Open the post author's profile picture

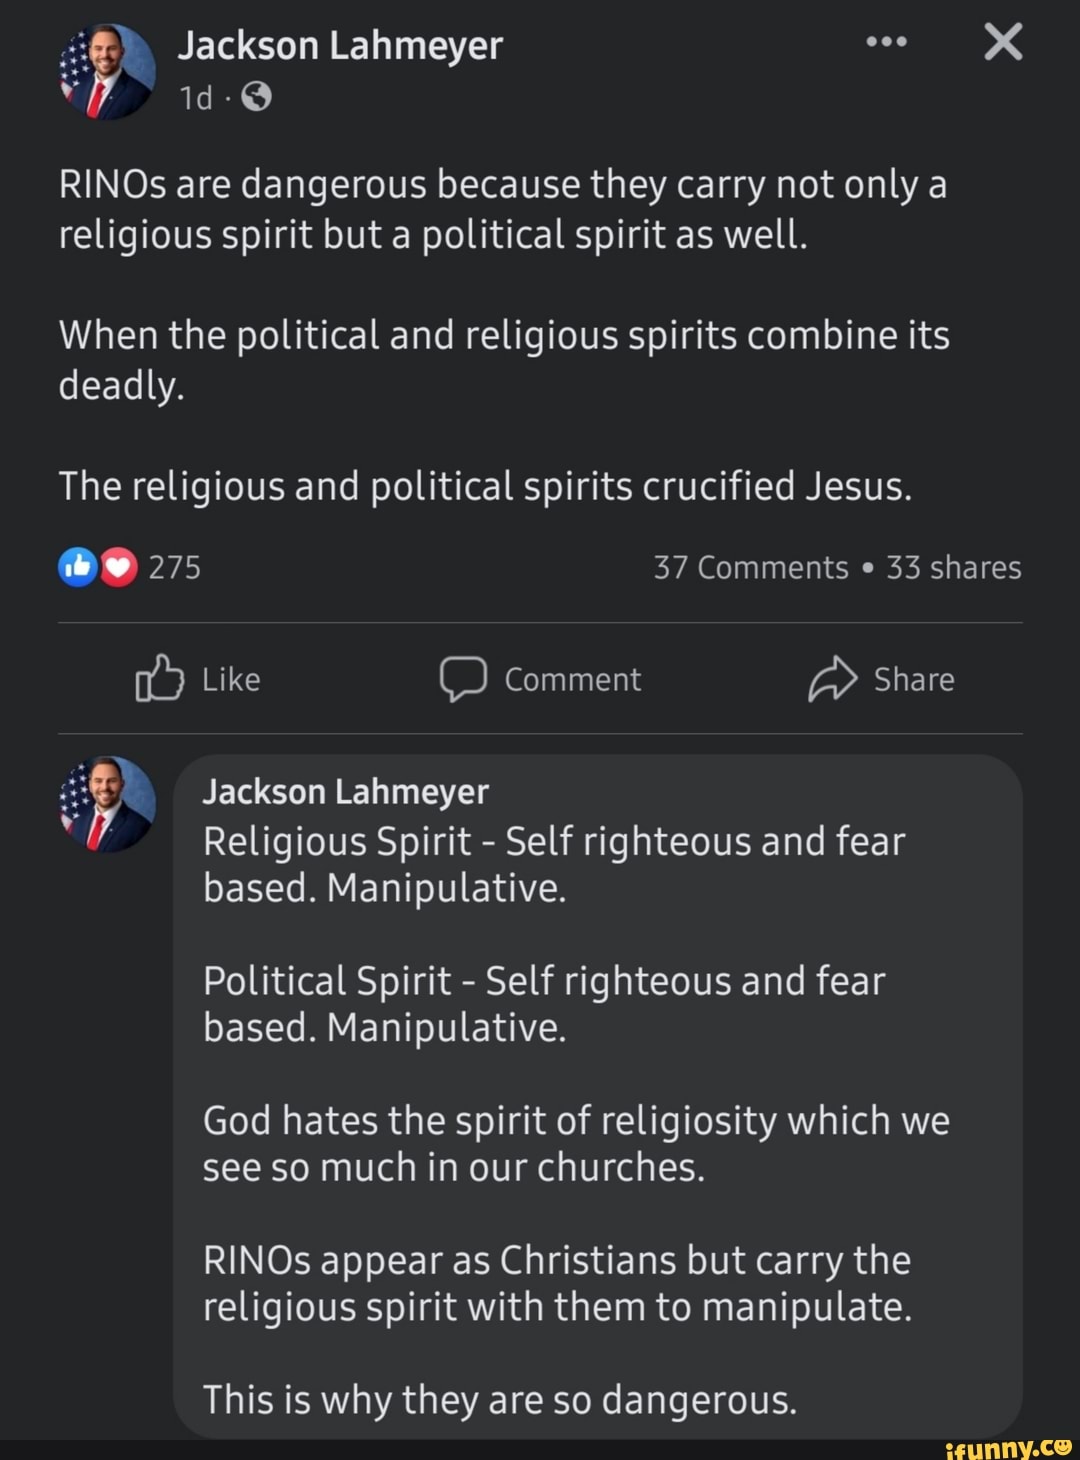(x=107, y=72)
